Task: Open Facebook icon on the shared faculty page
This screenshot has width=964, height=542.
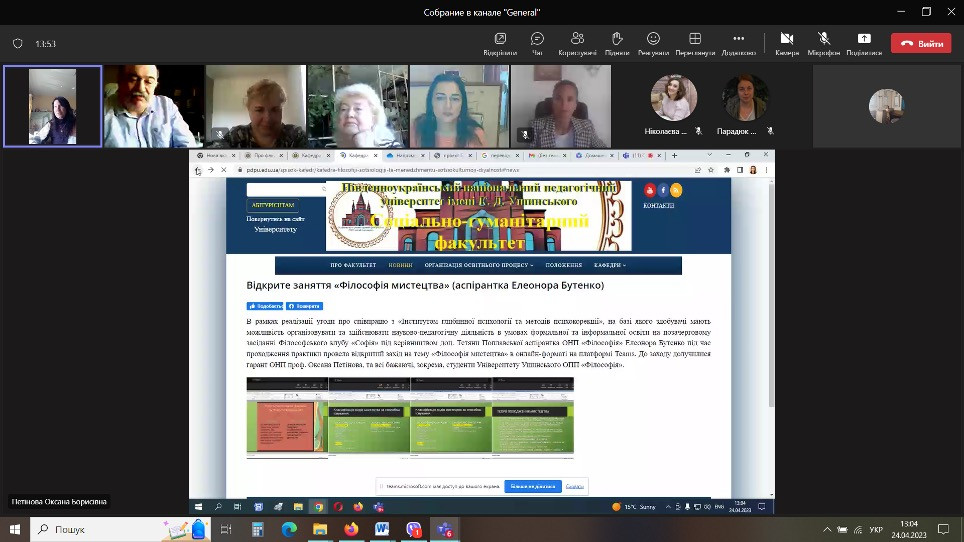Action: pos(663,190)
